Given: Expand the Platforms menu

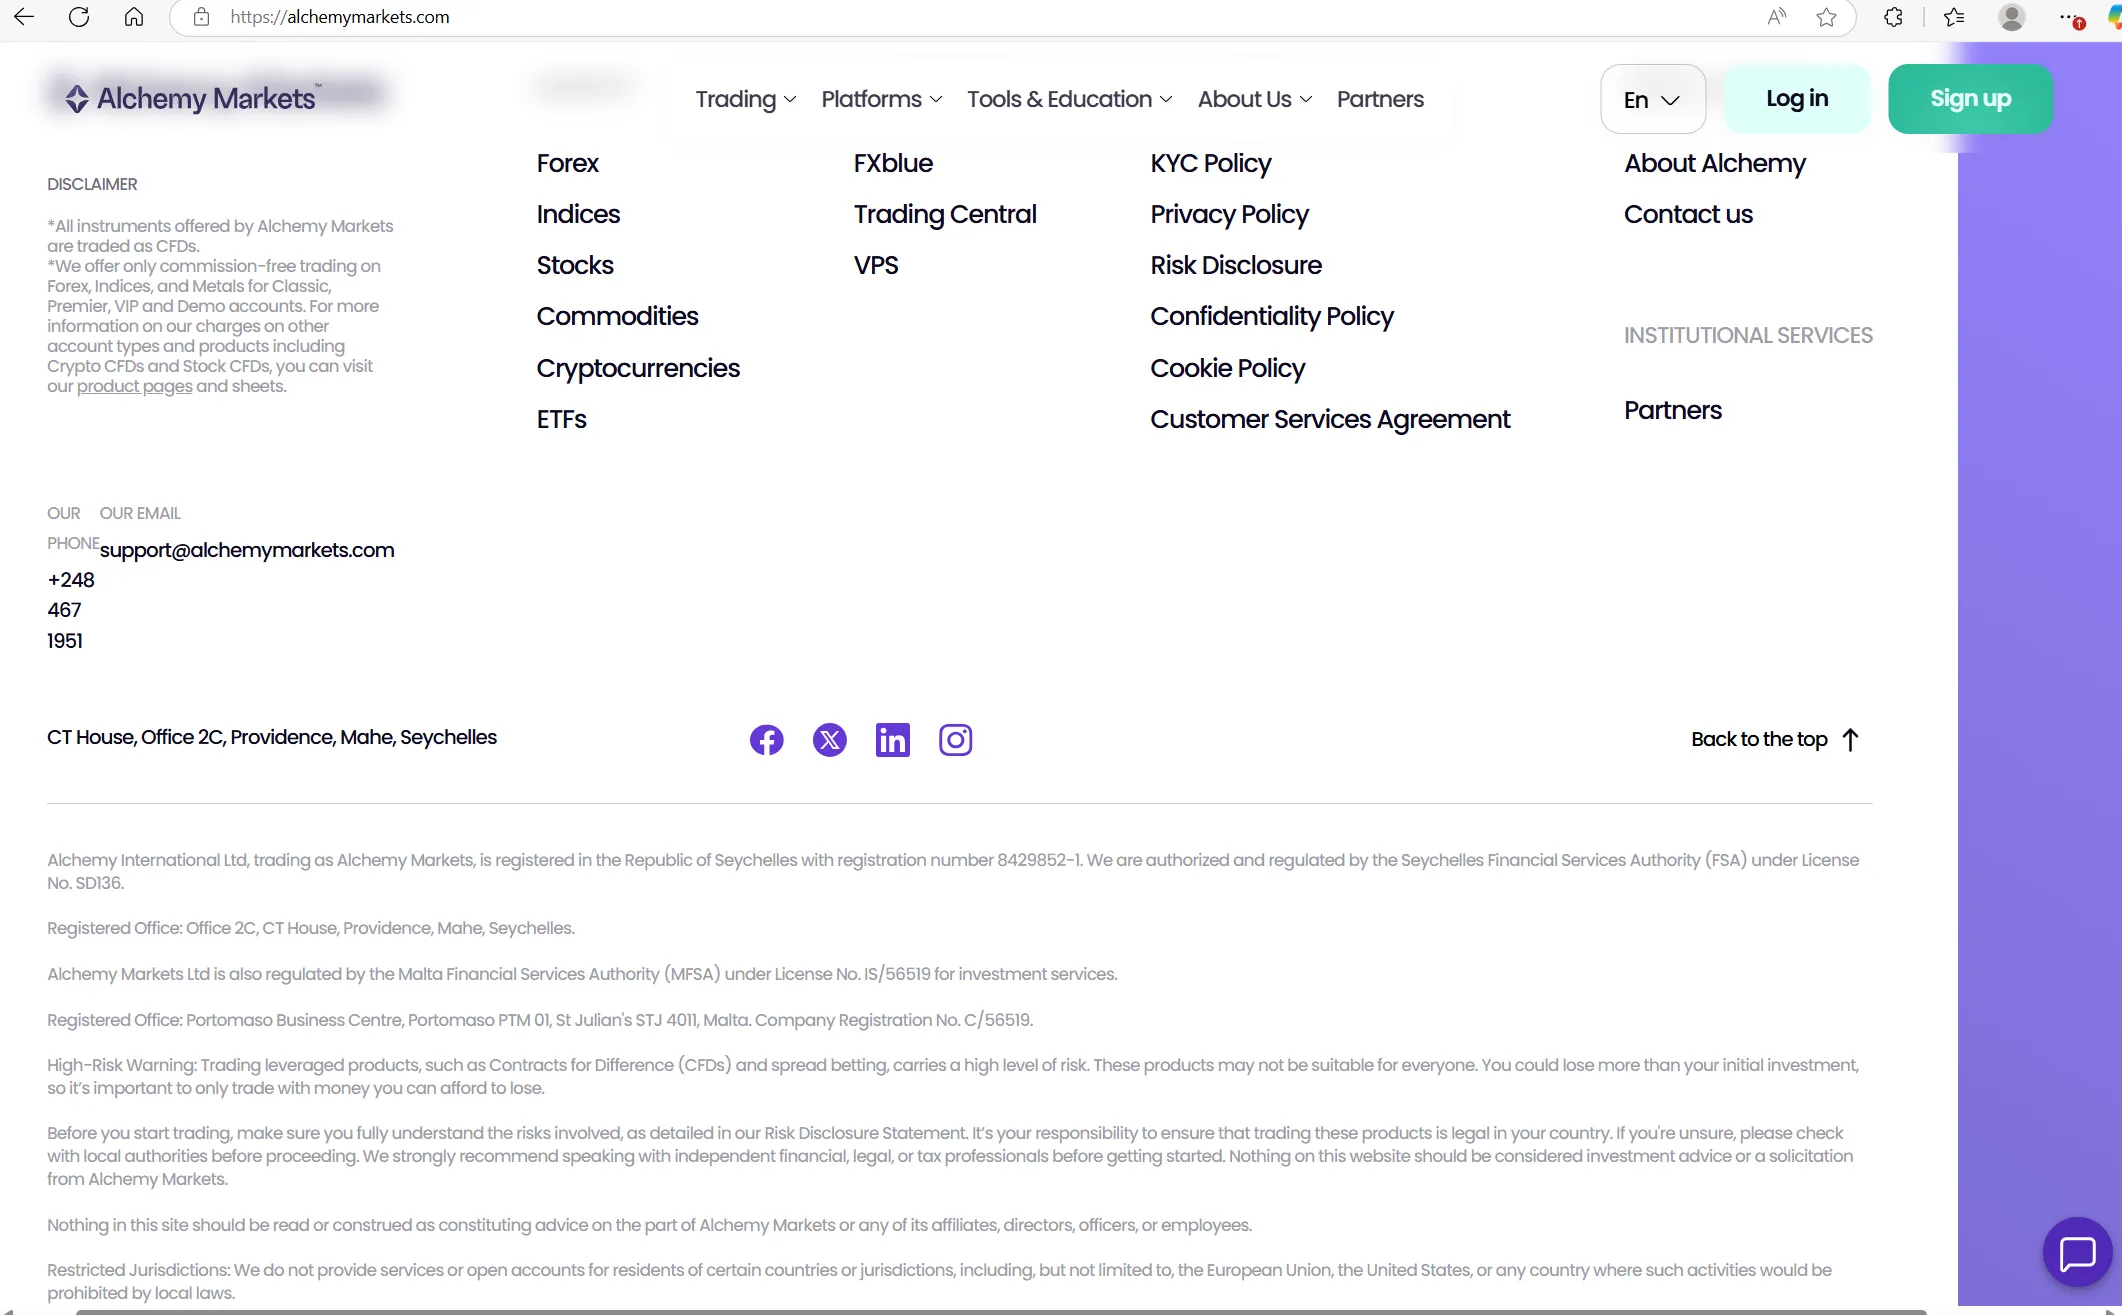Looking at the screenshot, I should point(882,99).
